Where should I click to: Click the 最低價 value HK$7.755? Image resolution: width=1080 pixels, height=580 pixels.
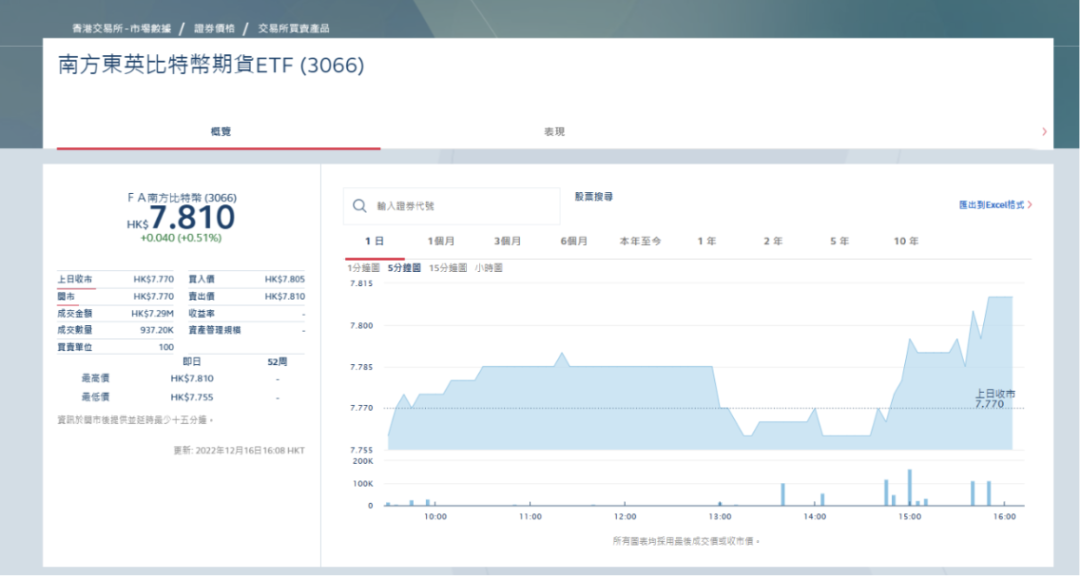coord(192,397)
